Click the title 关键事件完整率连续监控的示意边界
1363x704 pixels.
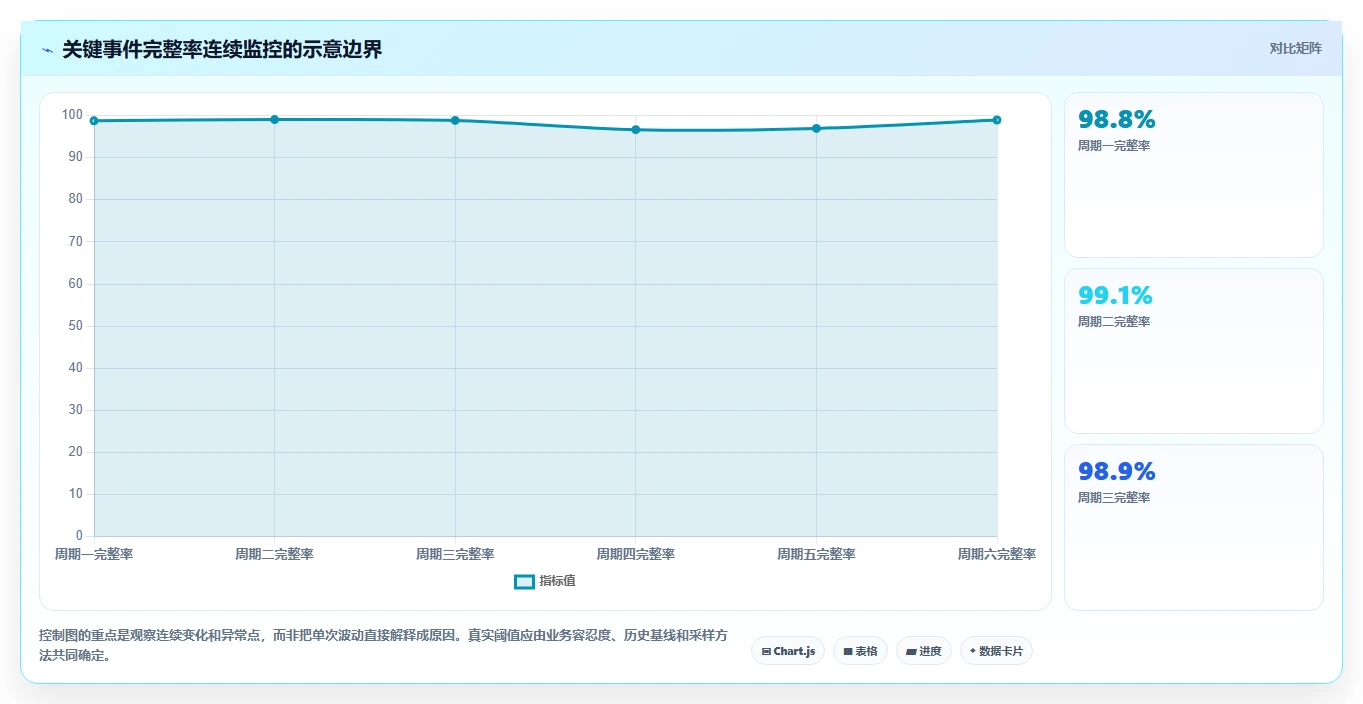(x=222, y=49)
